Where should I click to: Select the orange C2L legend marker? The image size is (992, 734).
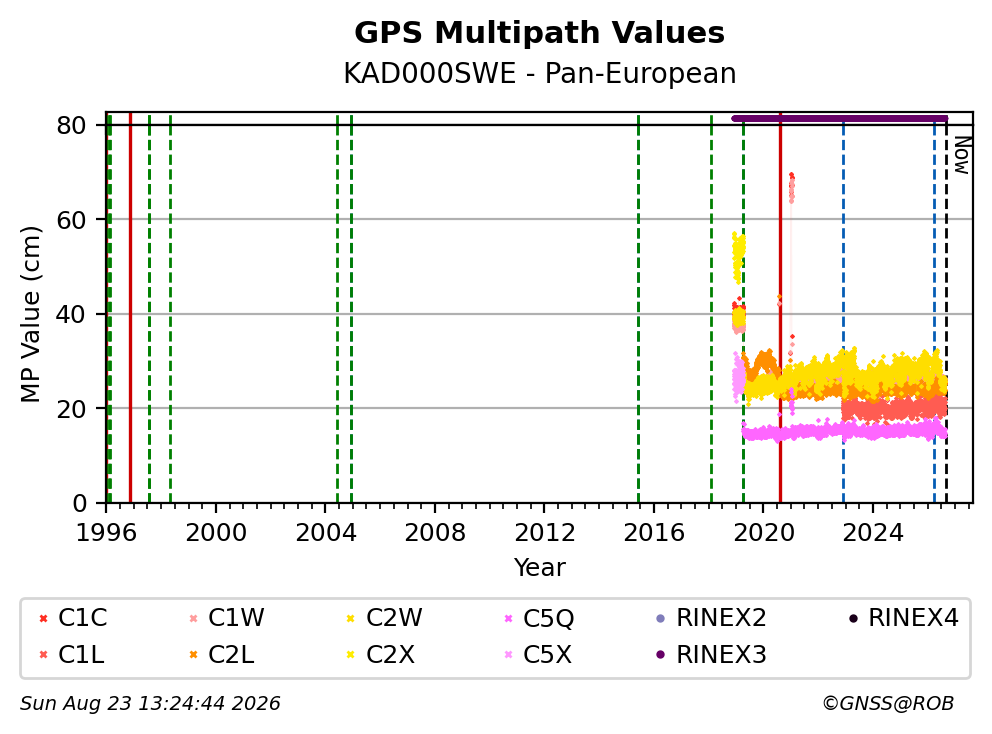coord(194,655)
